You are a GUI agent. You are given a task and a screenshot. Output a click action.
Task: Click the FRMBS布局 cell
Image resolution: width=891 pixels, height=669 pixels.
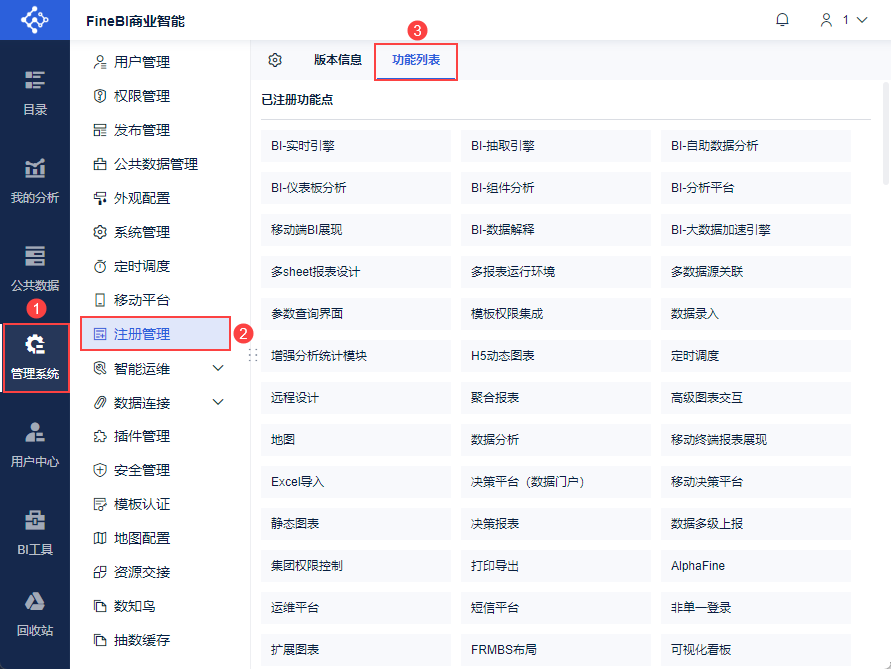tap(556, 650)
